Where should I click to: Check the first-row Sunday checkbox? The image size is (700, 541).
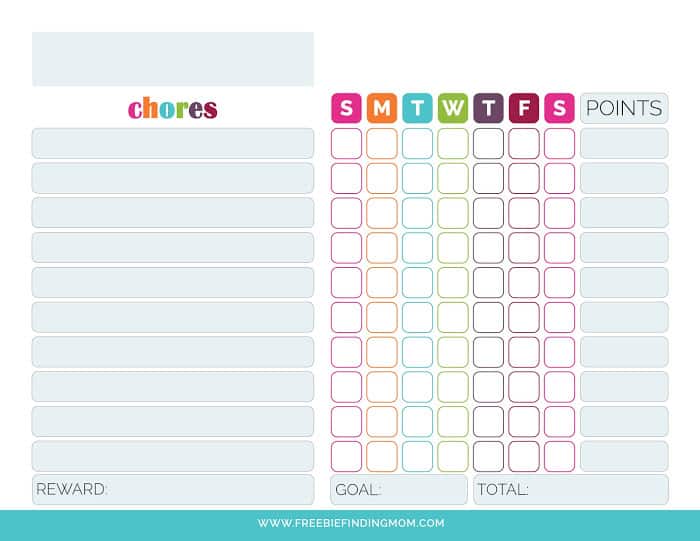(346, 143)
